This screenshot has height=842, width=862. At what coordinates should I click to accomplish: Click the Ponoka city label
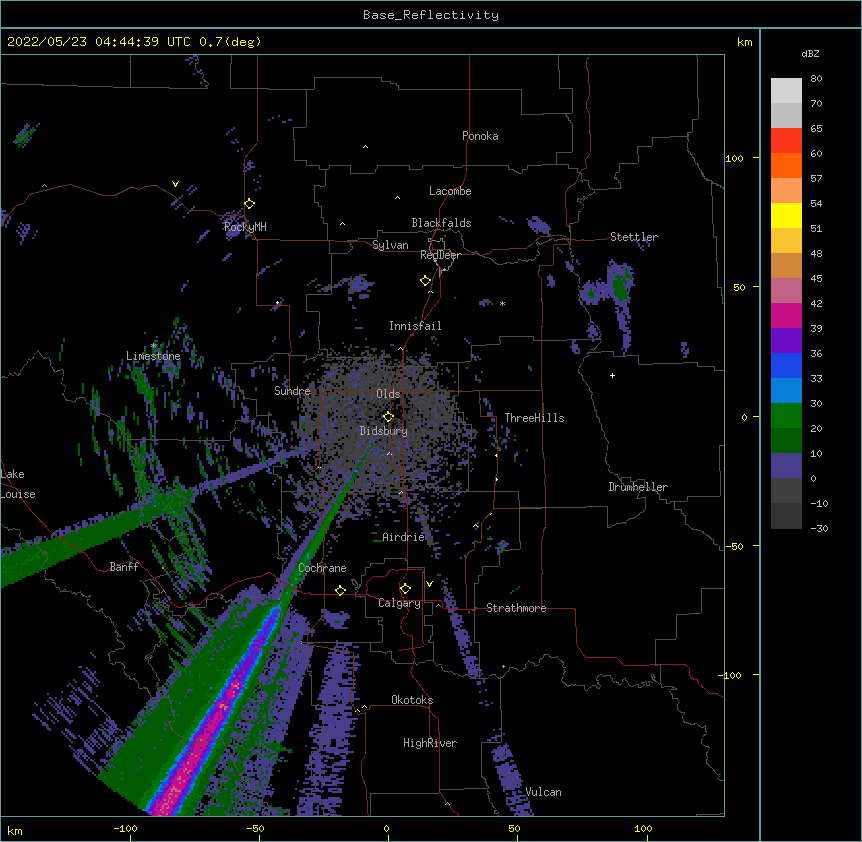tap(480, 136)
